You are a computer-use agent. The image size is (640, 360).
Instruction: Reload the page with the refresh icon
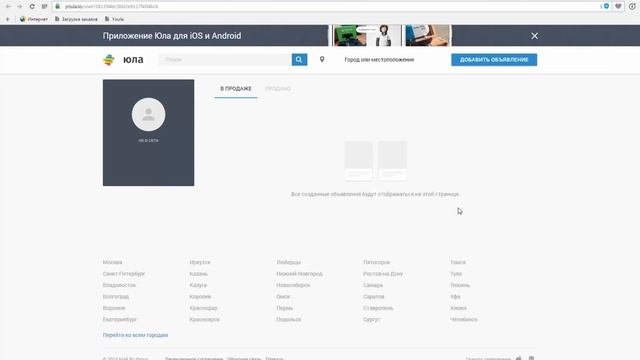coord(32,7)
